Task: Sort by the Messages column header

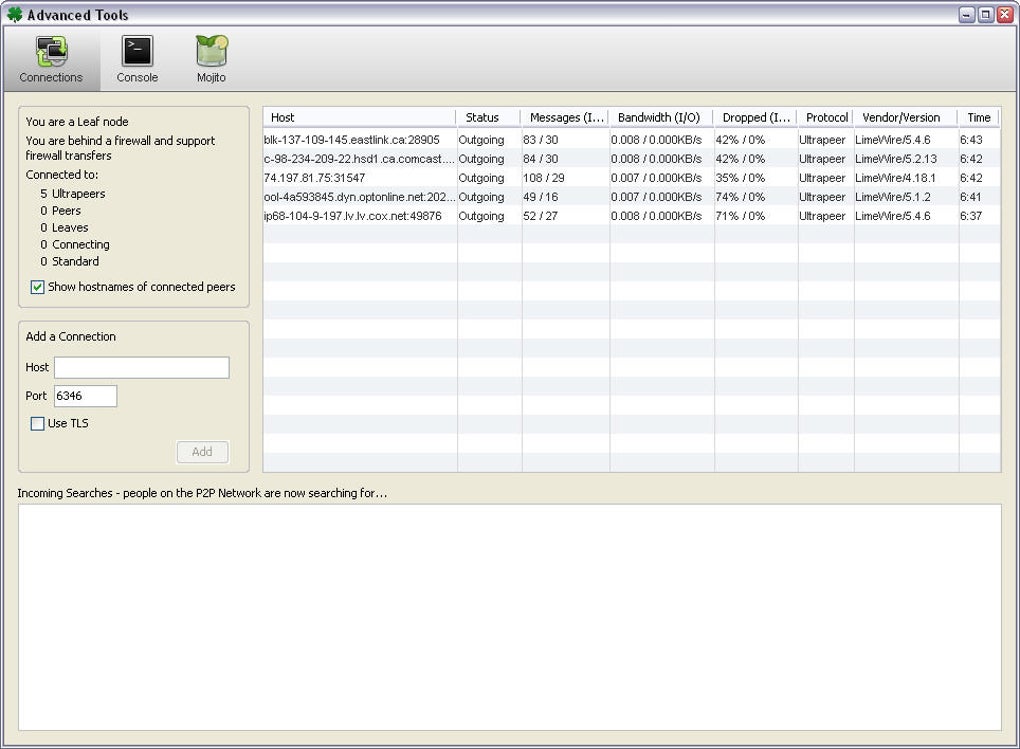Action: [565, 118]
